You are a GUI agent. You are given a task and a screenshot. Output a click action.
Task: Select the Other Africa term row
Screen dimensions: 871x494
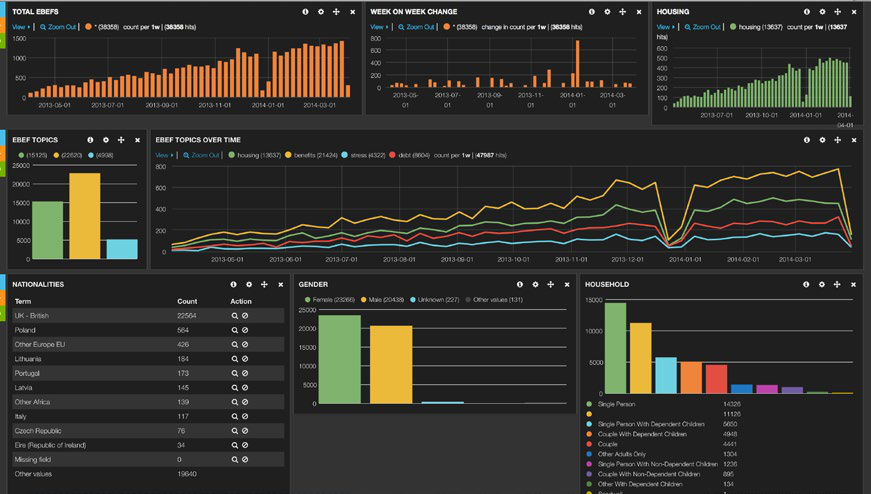click(x=148, y=402)
